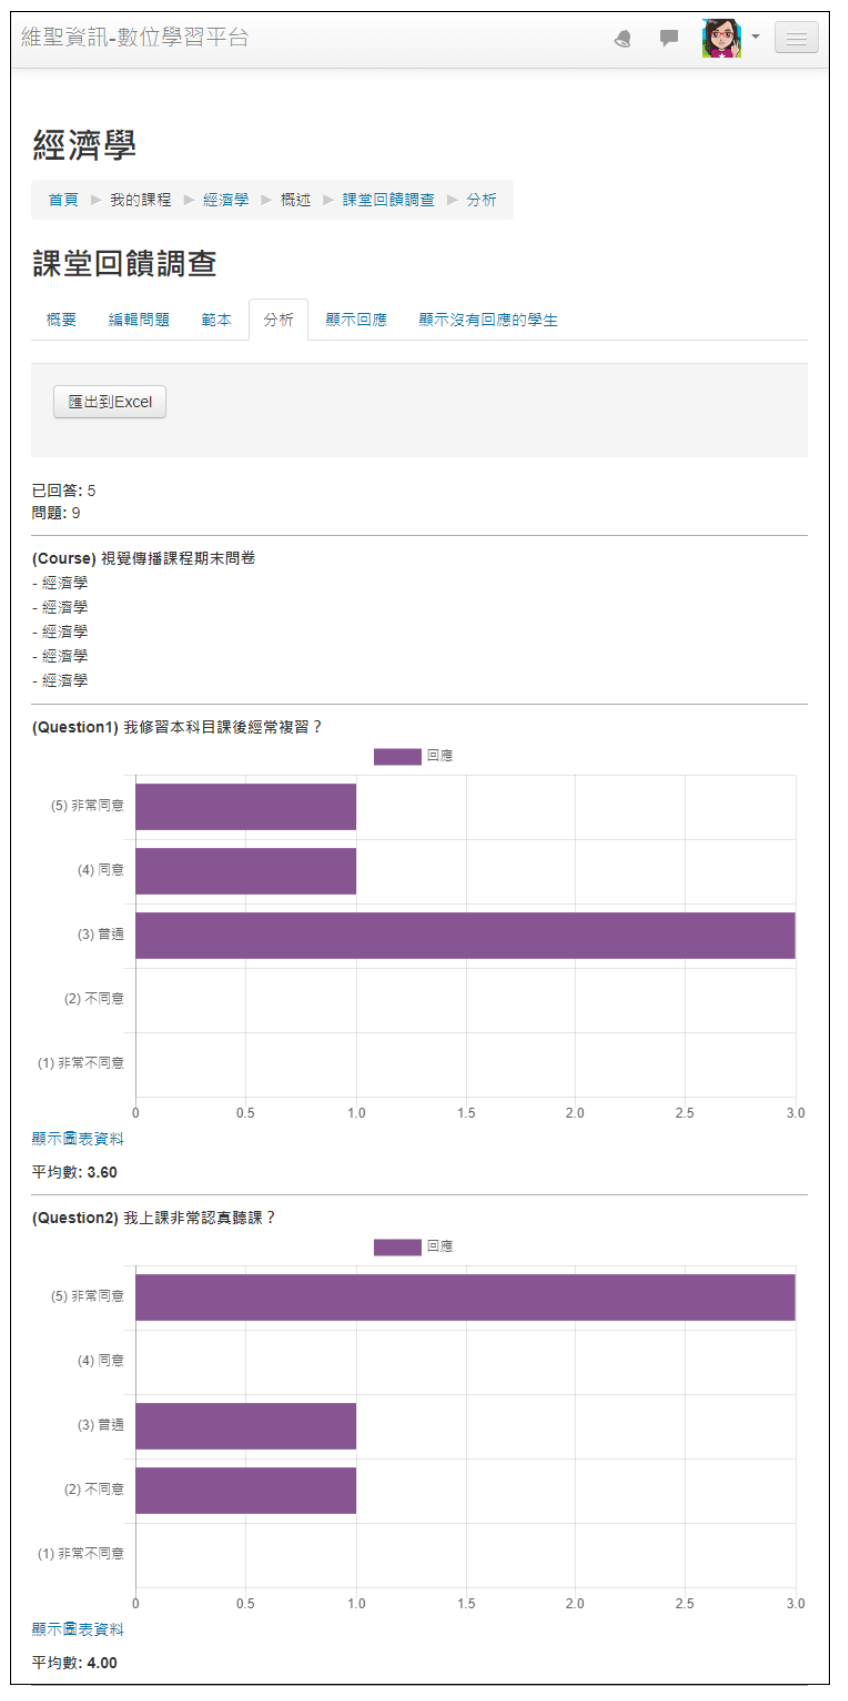Toggle the hamburger navigation menu

pyautogui.click(x=796, y=38)
